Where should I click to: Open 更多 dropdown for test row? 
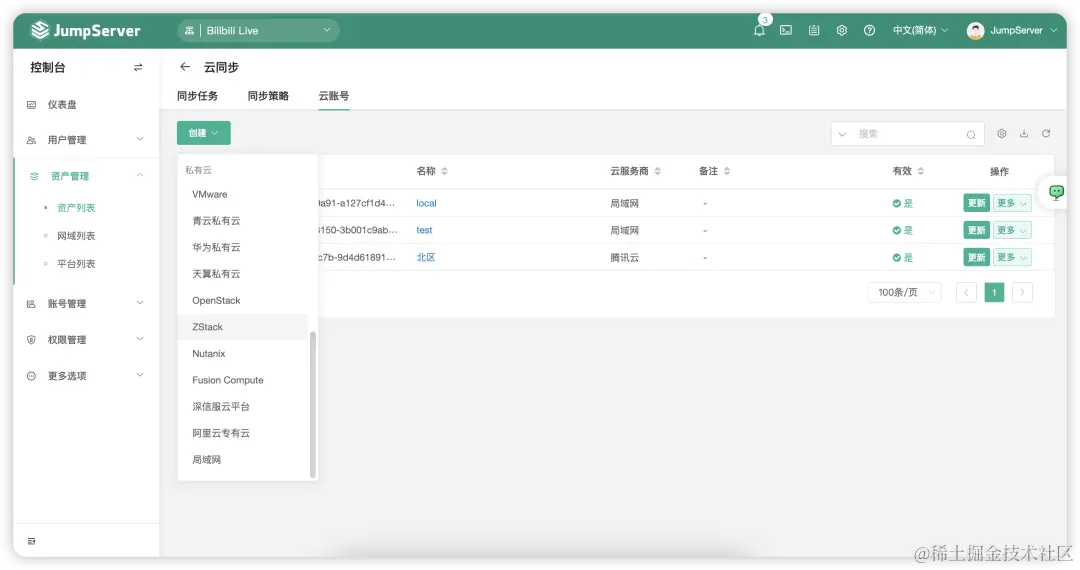pyautogui.click(x=1012, y=230)
